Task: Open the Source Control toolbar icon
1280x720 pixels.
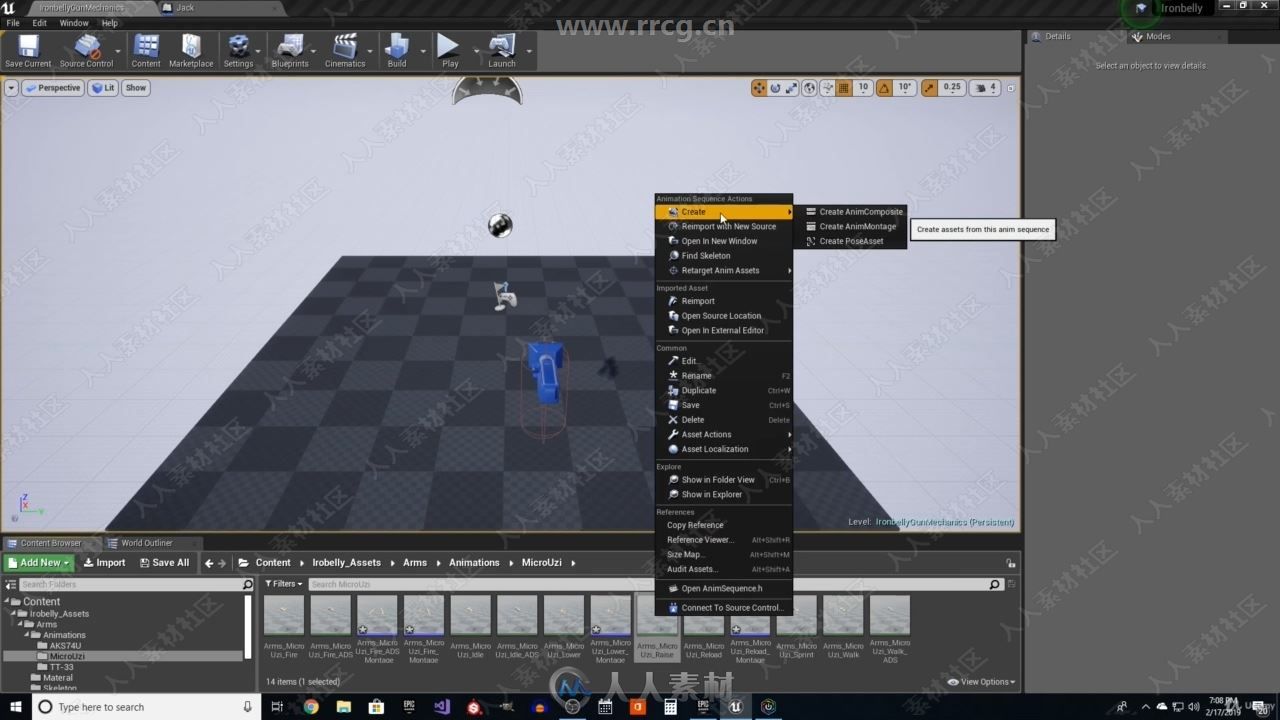Action: pos(86,50)
